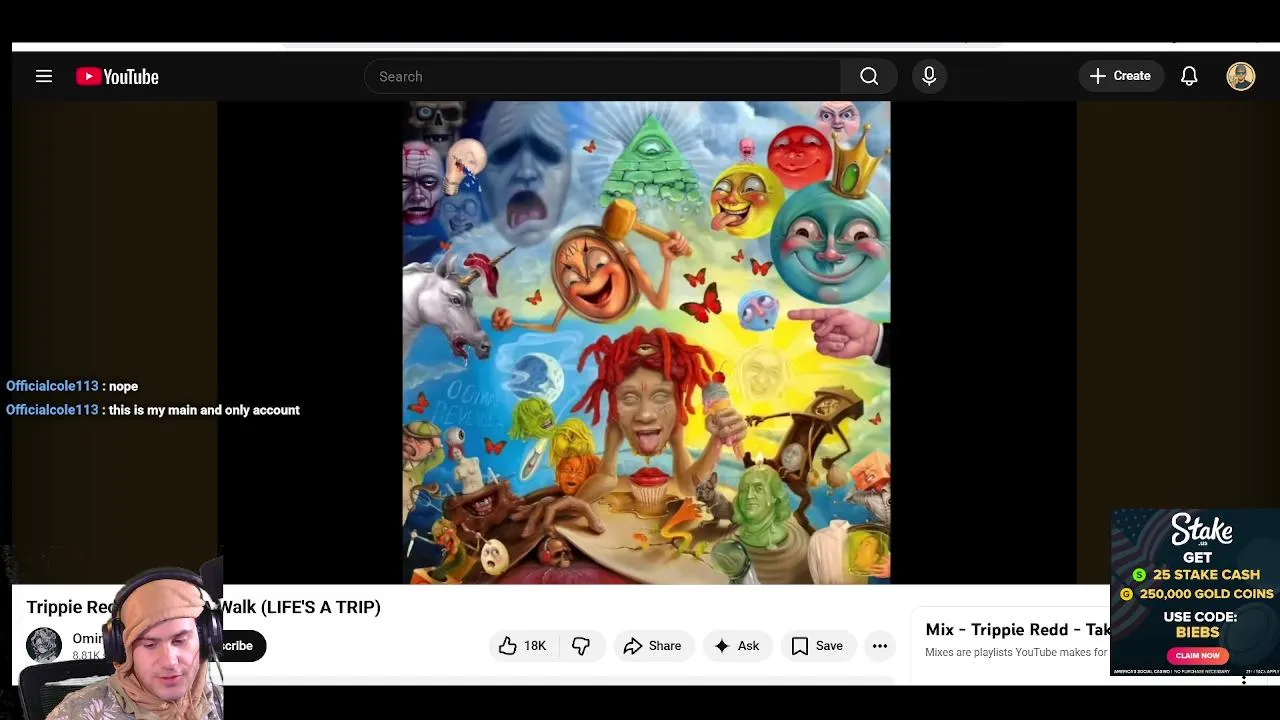Open the channel avatar beside the title

tap(44, 645)
